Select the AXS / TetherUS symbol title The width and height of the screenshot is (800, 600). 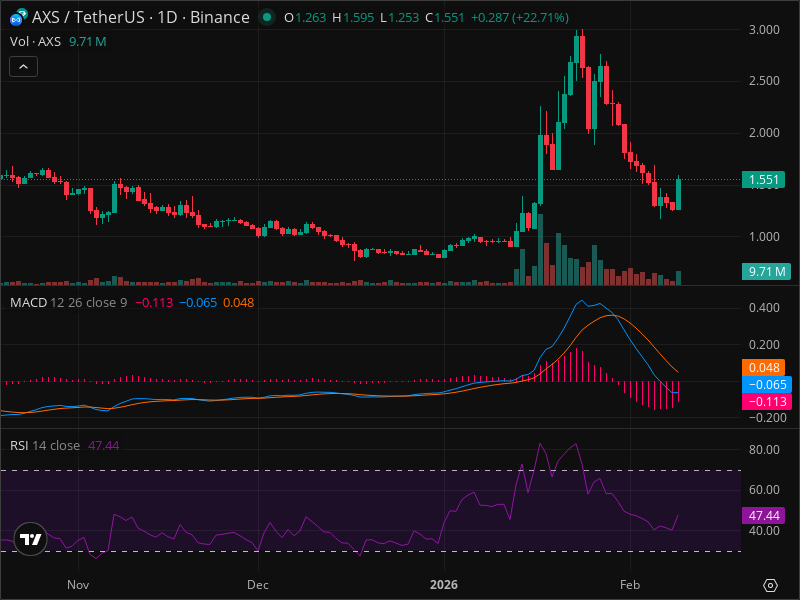click(141, 17)
